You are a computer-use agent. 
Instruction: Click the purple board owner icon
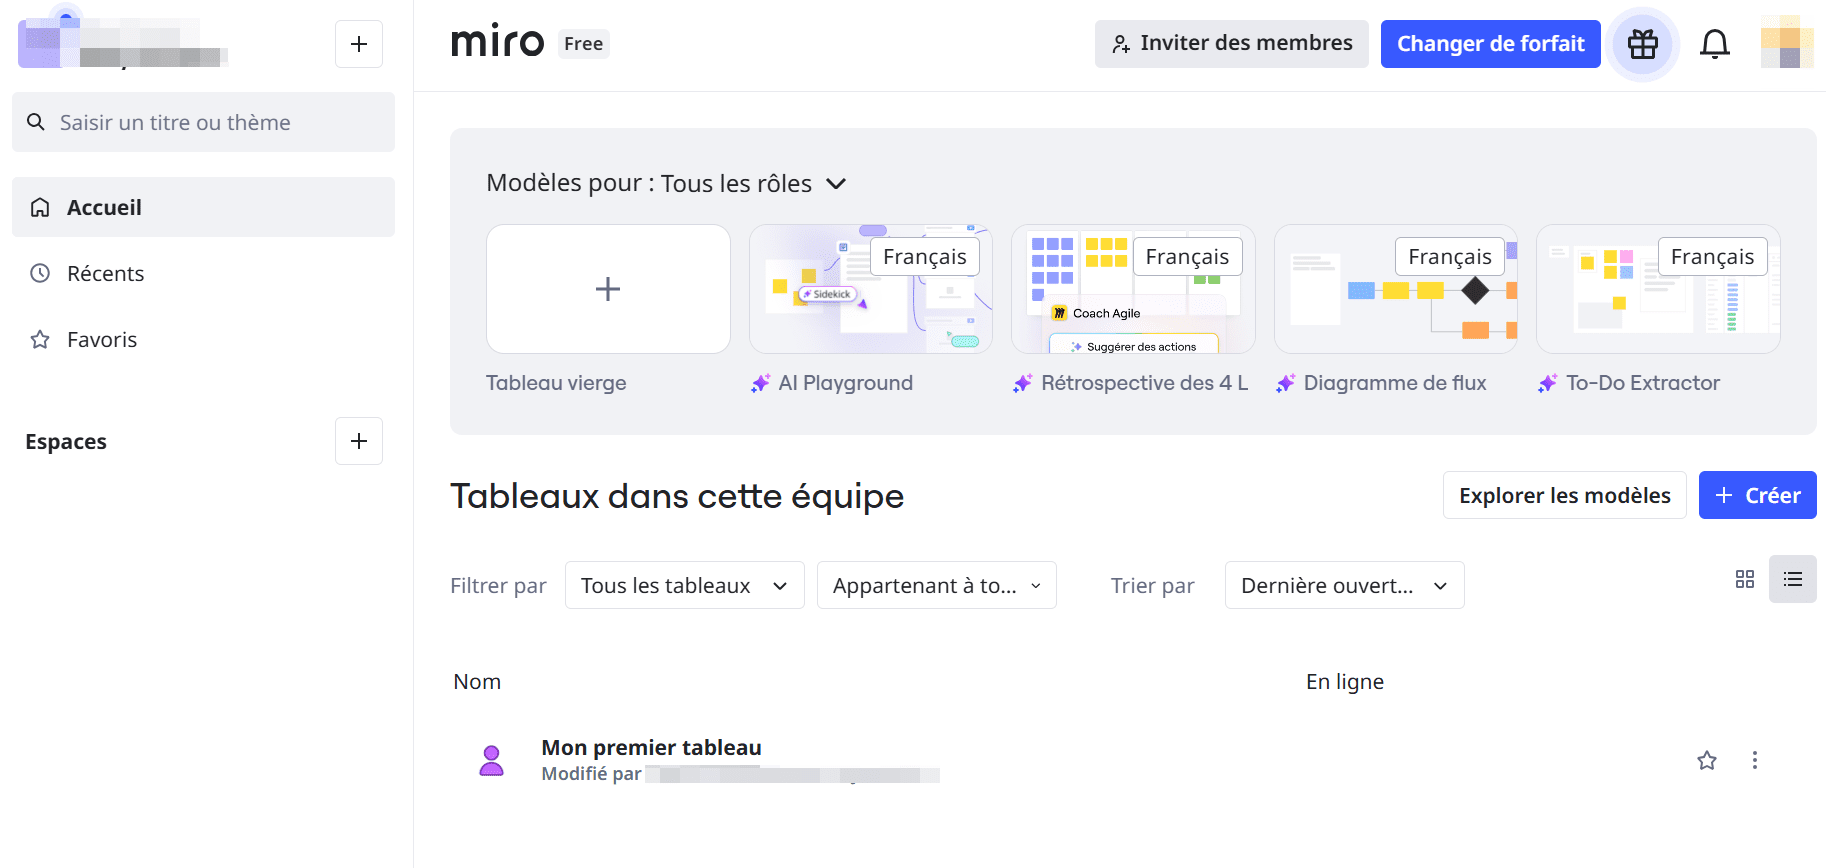[x=491, y=760]
